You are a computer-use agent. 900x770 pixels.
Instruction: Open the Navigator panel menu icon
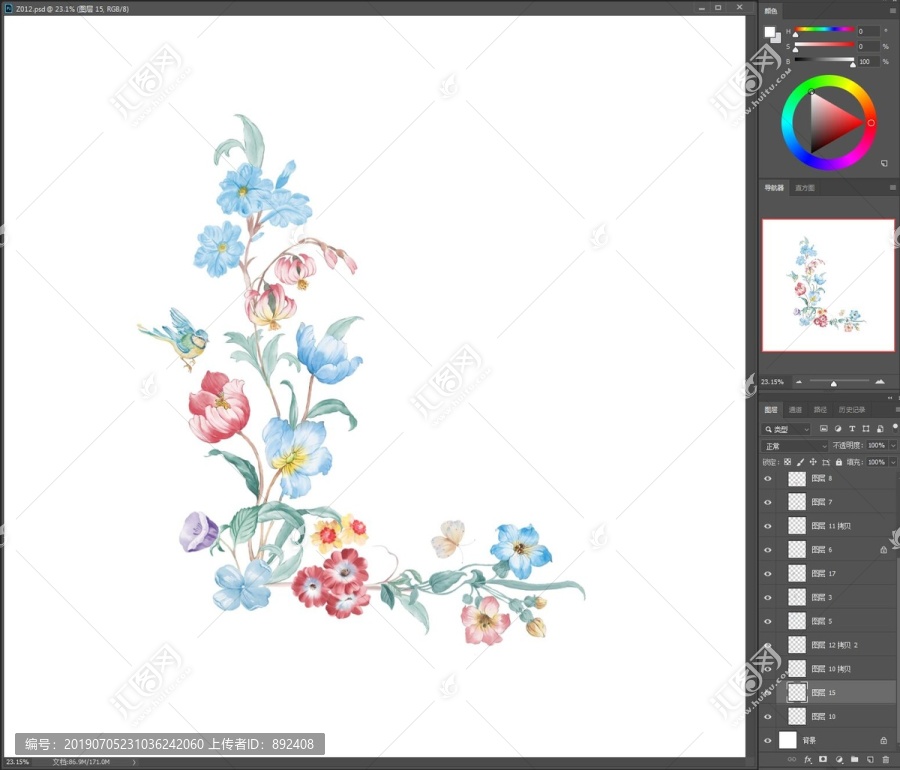tap(893, 188)
